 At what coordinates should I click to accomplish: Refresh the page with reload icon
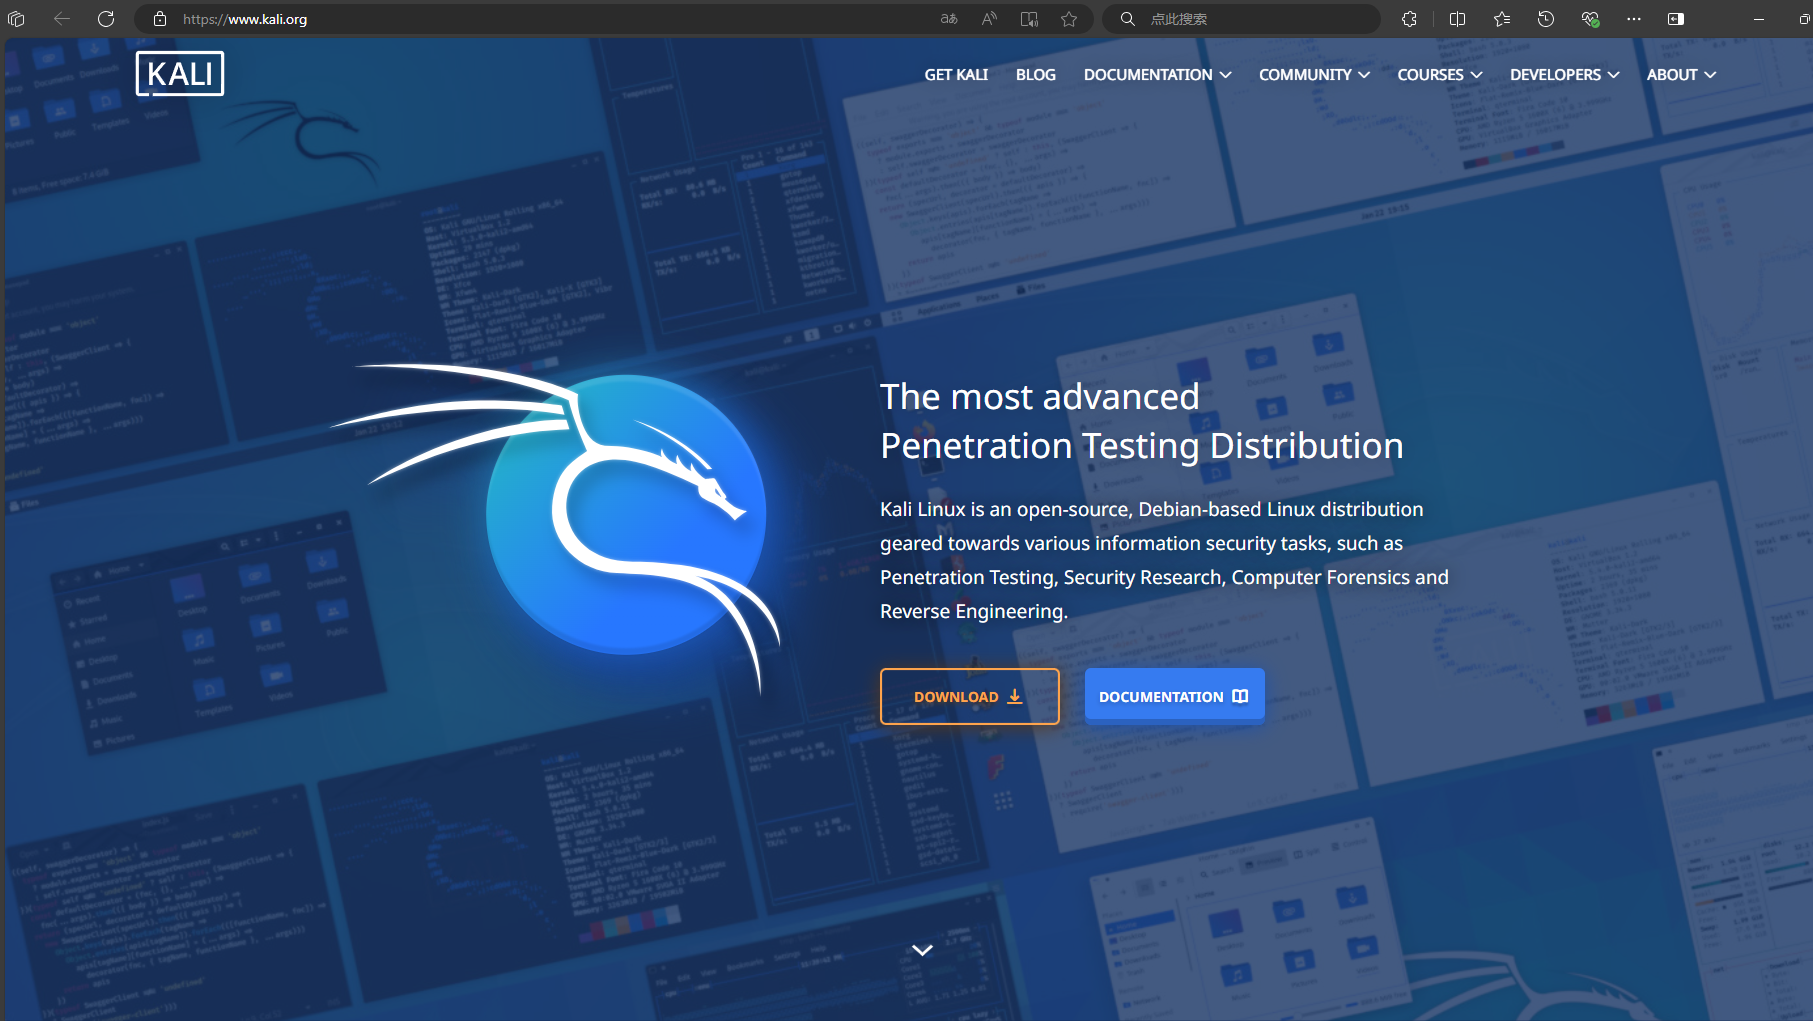pyautogui.click(x=106, y=19)
